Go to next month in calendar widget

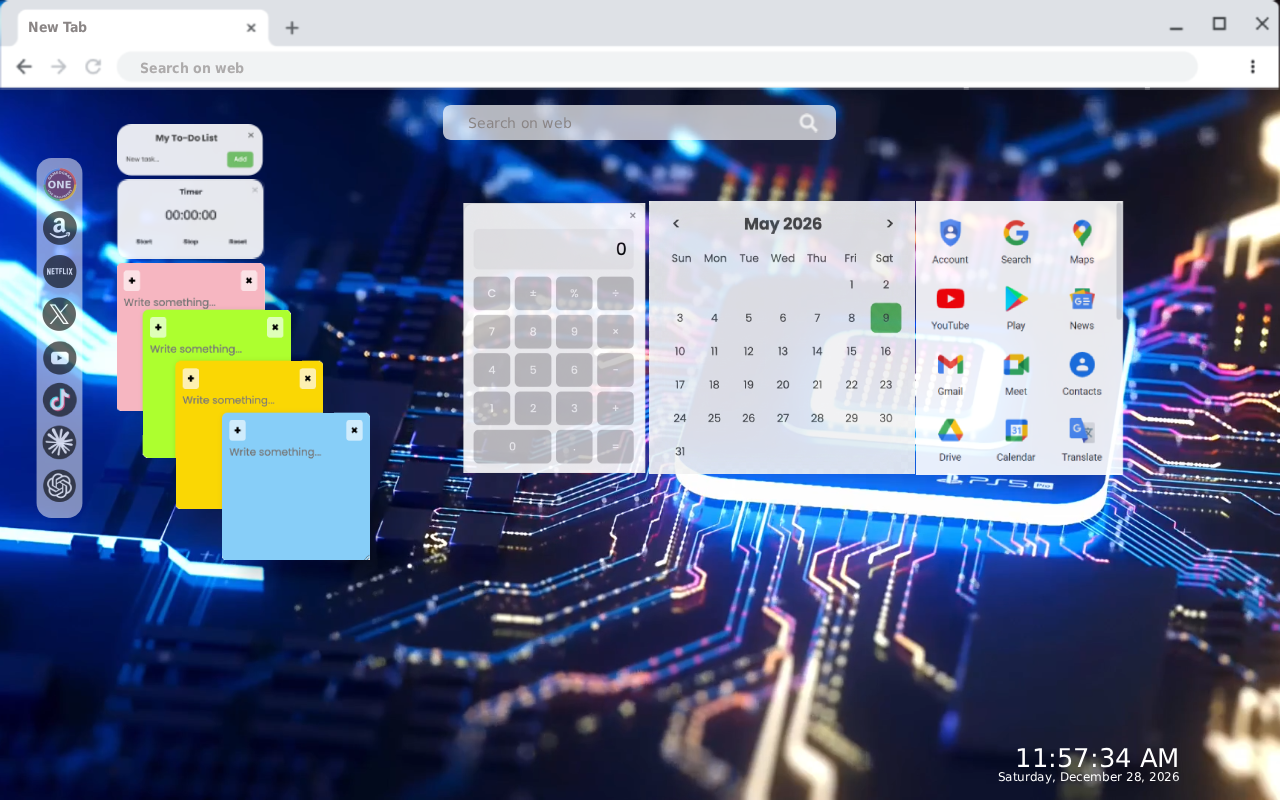click(889, 224)
